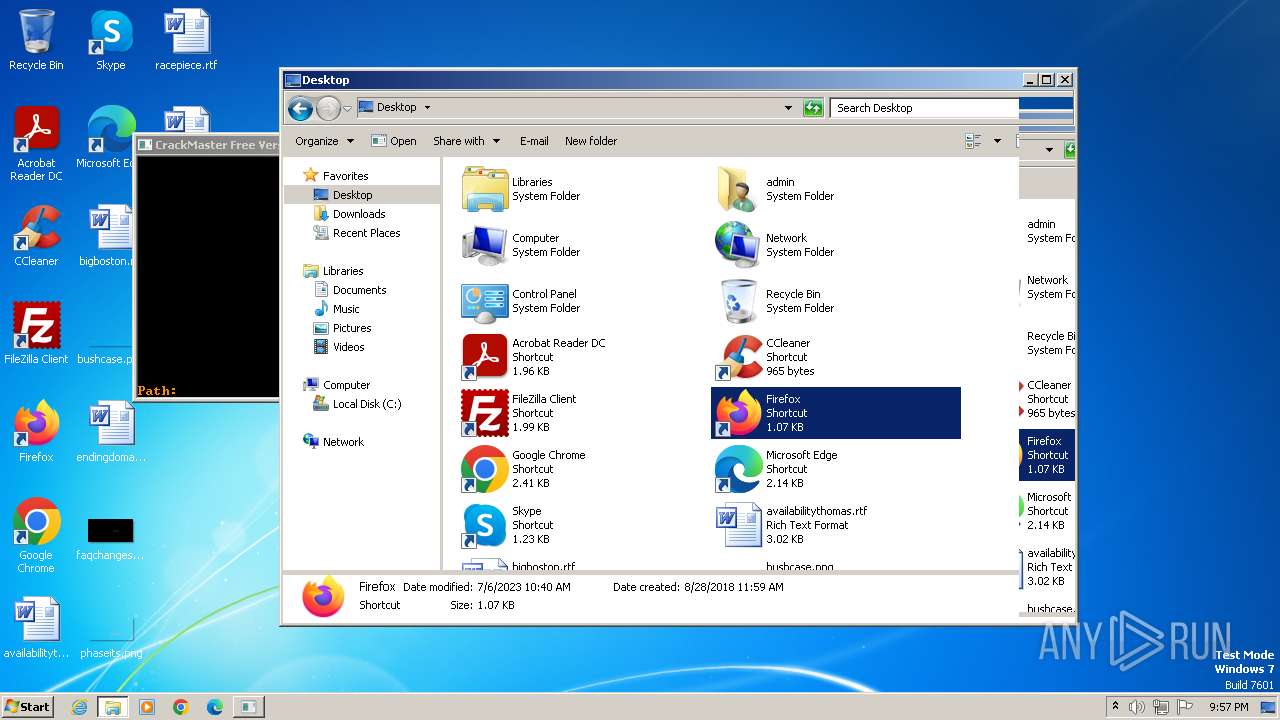Viewport: 1280px width, 720px height.
Task: Open Recent Places in navigation pane
Action: point(357,233)
